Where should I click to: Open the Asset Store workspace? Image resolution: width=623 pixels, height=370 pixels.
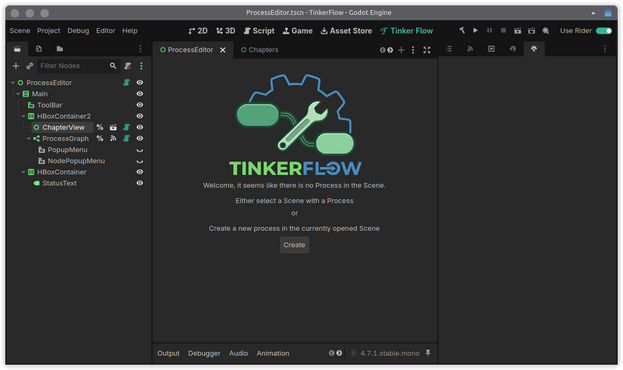pyautogui.click(x=346, y=31)
